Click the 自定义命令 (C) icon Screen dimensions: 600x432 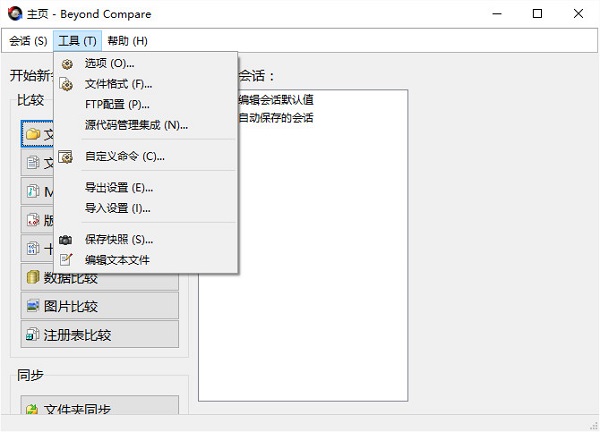67,156
